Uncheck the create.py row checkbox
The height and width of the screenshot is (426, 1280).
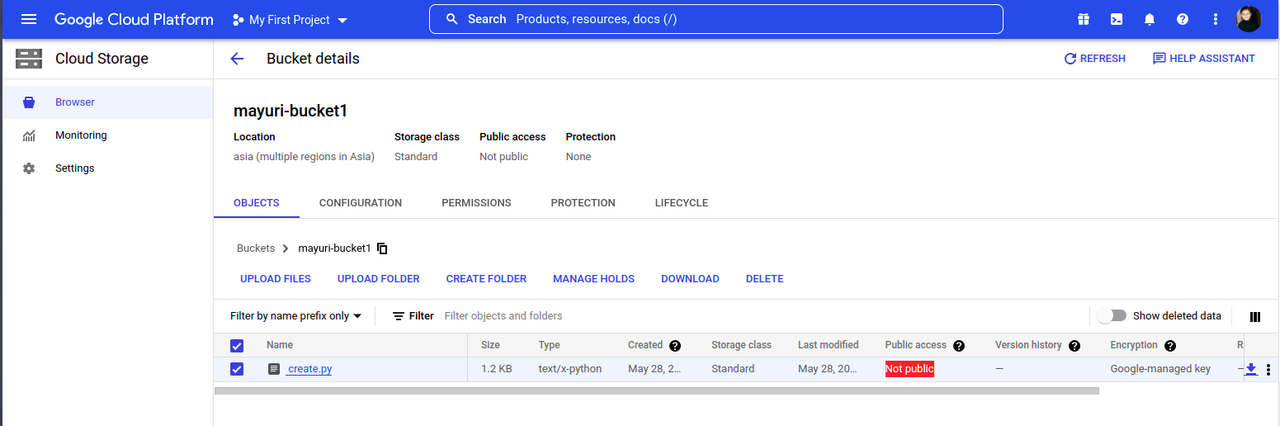click(x=237, y=369)
